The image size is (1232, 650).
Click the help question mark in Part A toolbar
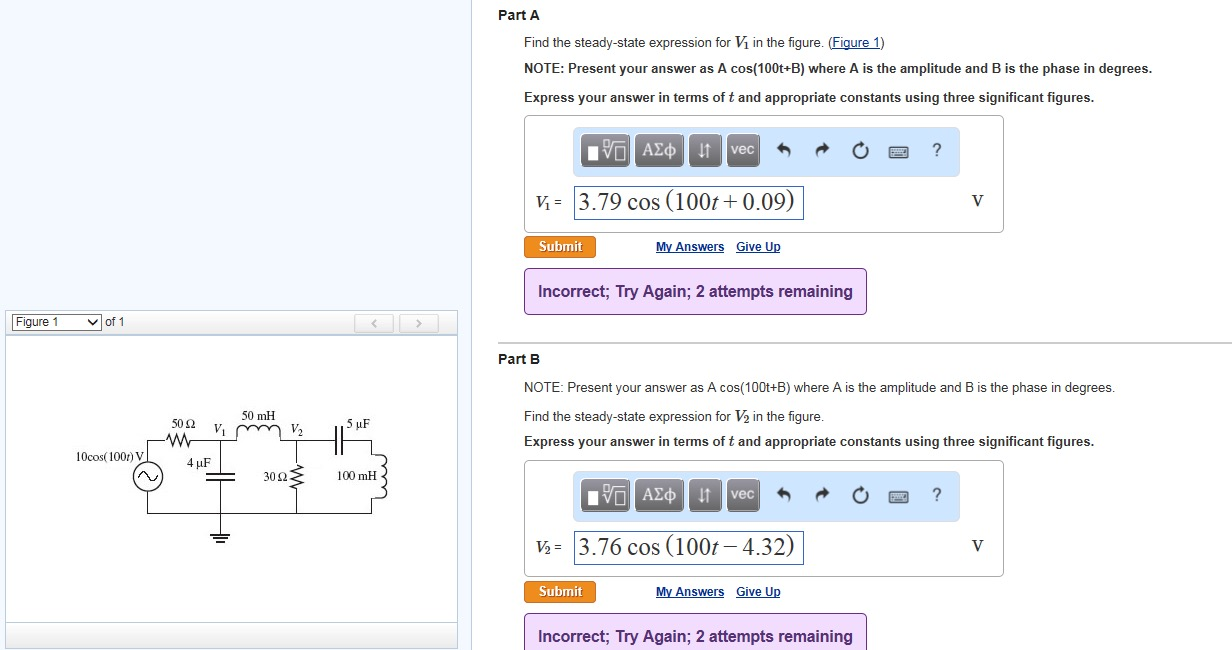tap(936, 150)
